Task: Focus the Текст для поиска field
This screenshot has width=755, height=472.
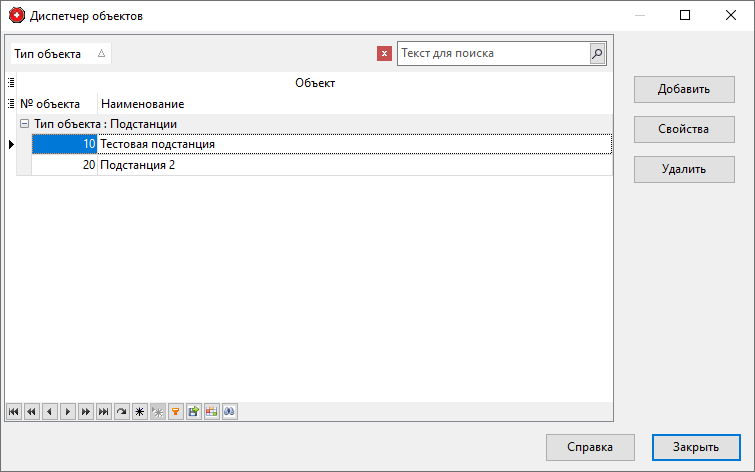Action: [x=493, y=53]
